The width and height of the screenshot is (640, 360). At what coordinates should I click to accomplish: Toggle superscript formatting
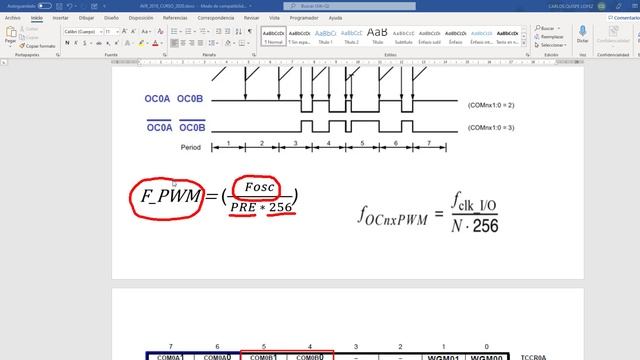(x=117, y=43)
